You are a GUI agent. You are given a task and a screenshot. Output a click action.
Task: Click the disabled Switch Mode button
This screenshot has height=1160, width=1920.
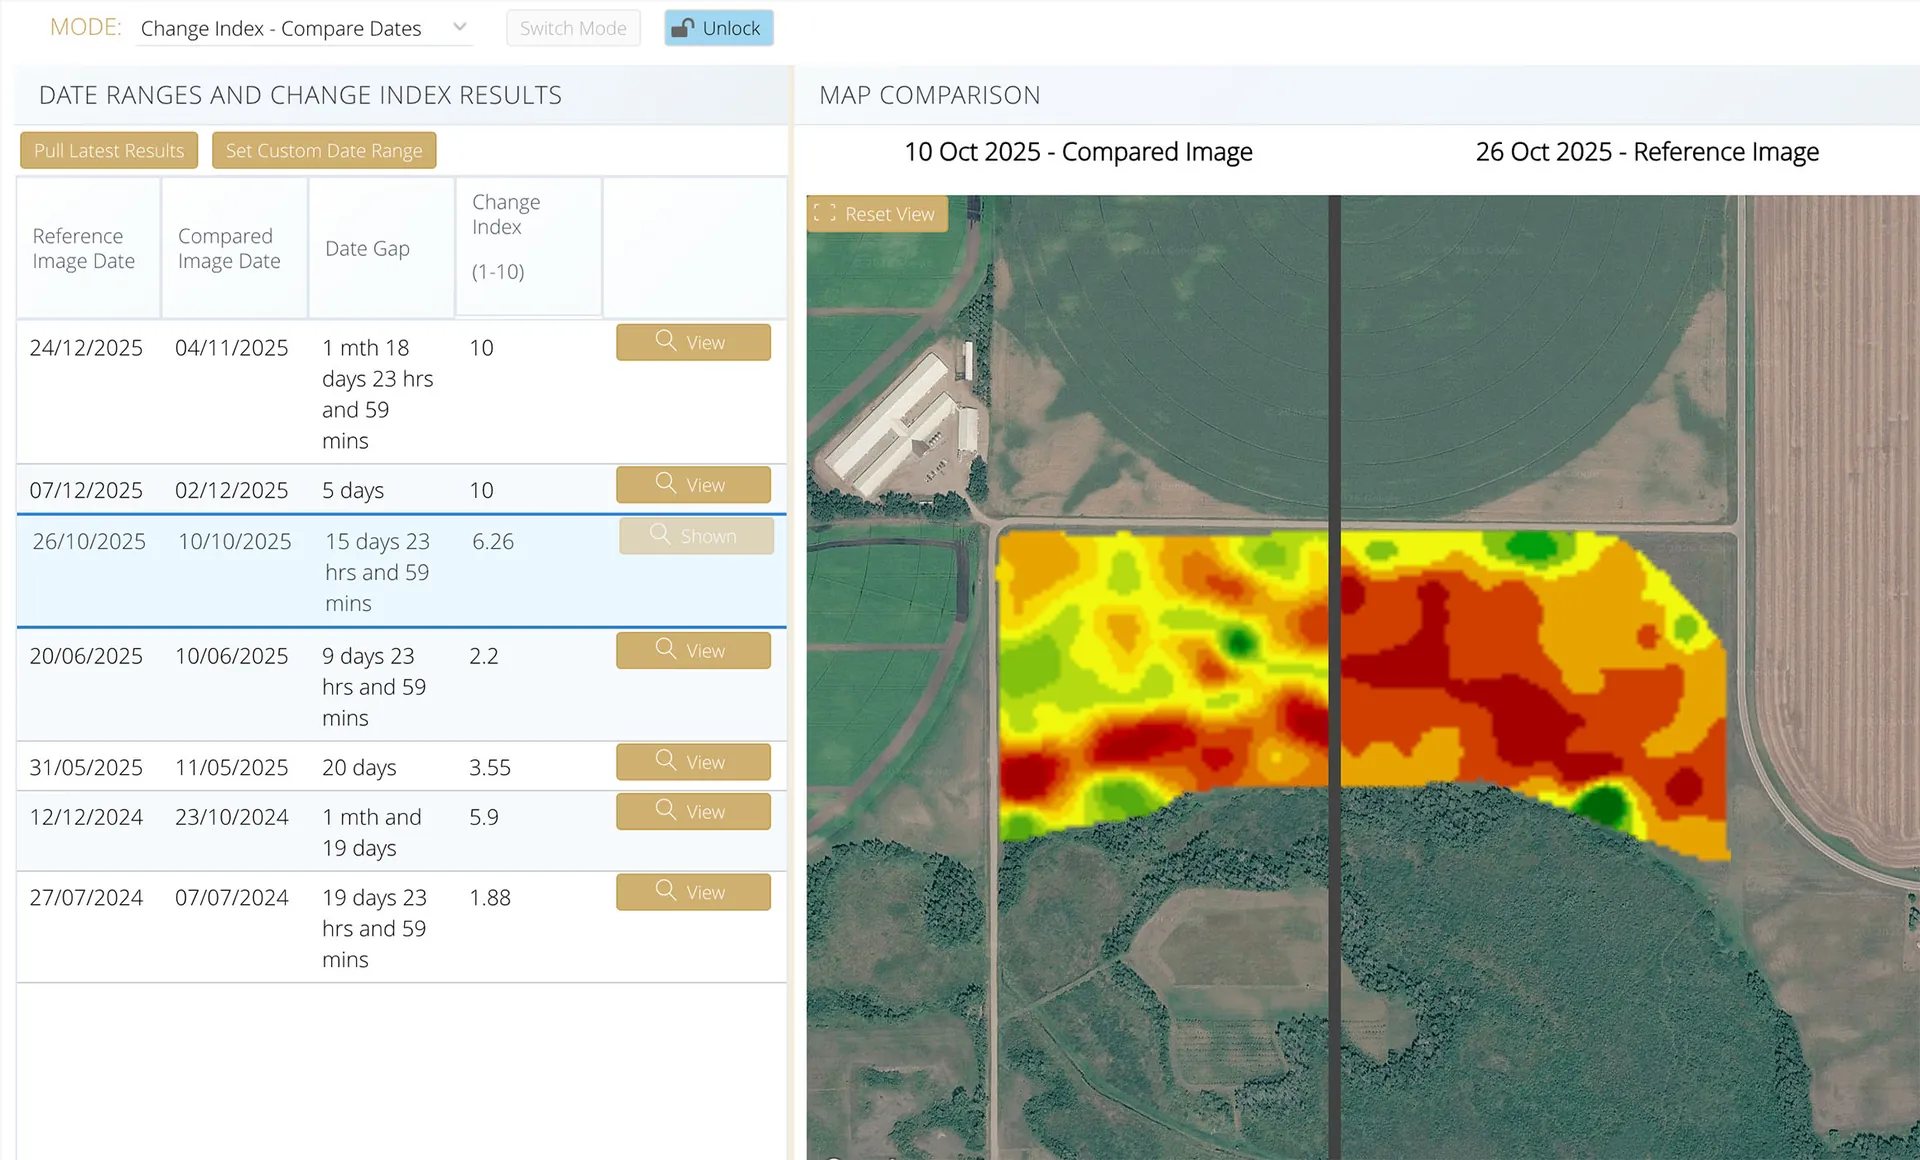[x=573, y=28]
